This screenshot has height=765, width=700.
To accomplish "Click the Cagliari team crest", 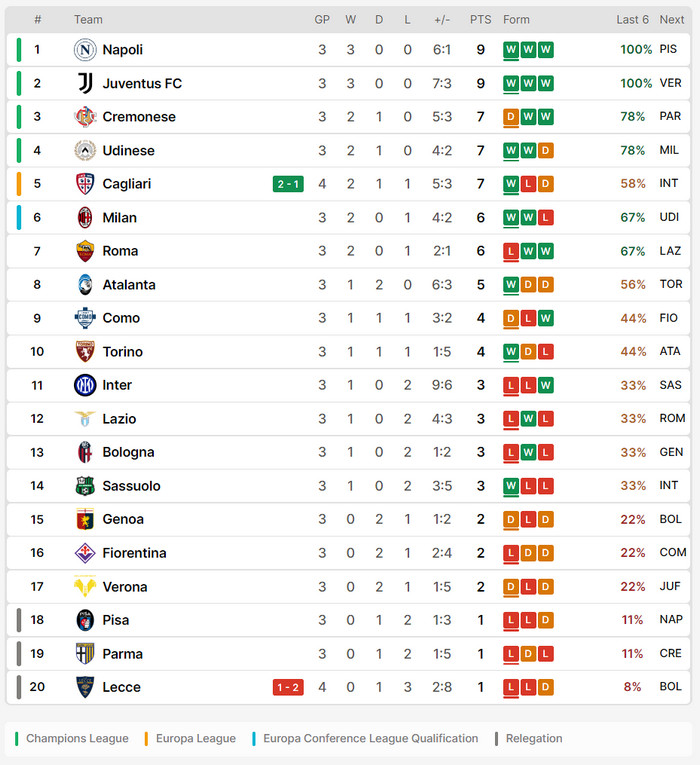I will [85, 184].
